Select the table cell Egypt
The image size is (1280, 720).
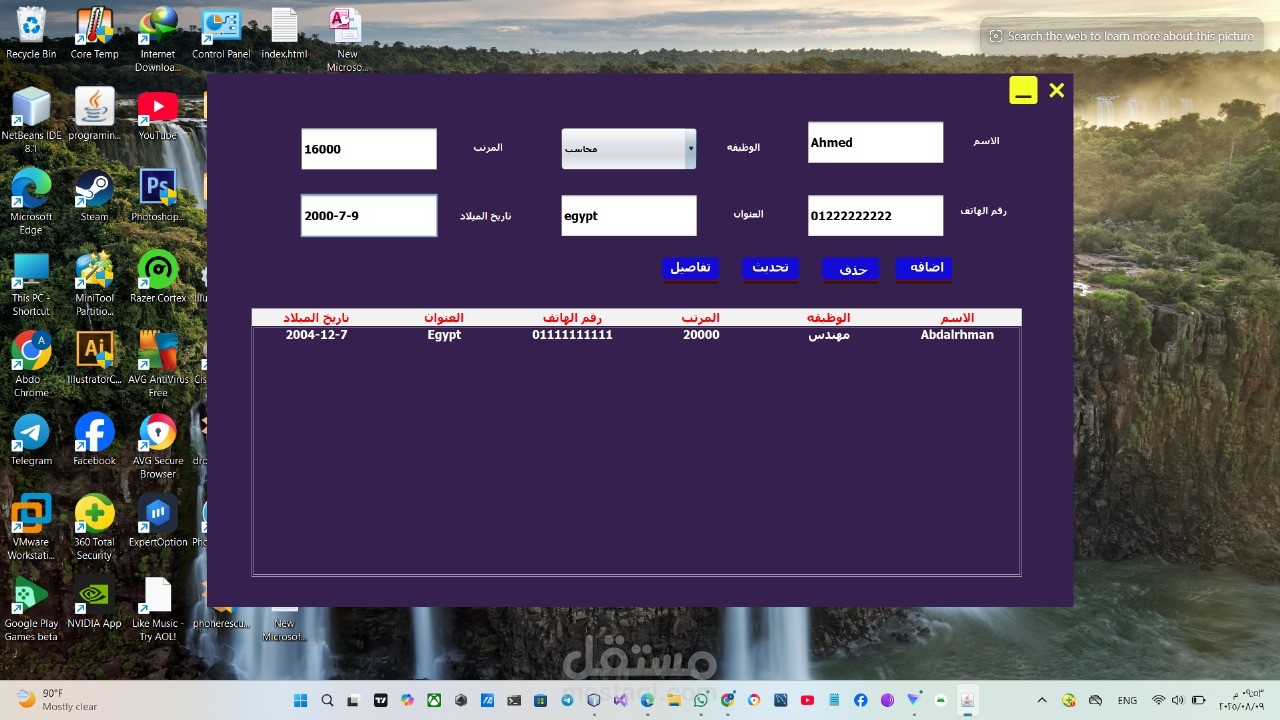[x=444, y=335]
